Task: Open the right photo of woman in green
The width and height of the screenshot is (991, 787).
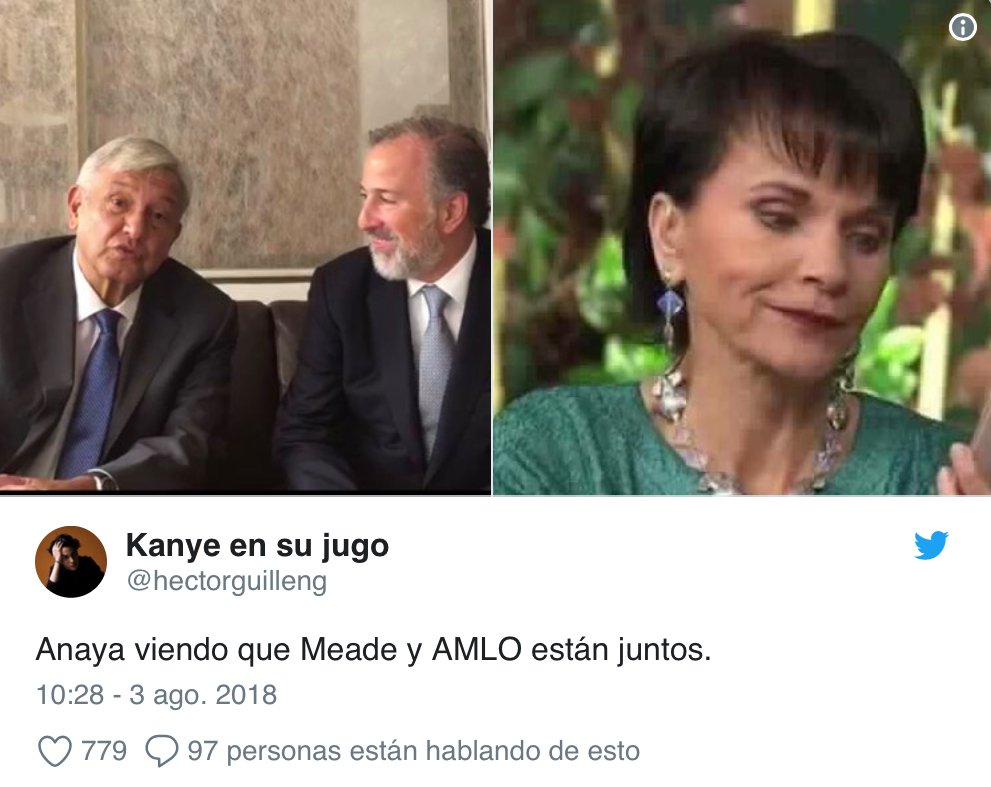Action: click(x=742, y=247)
